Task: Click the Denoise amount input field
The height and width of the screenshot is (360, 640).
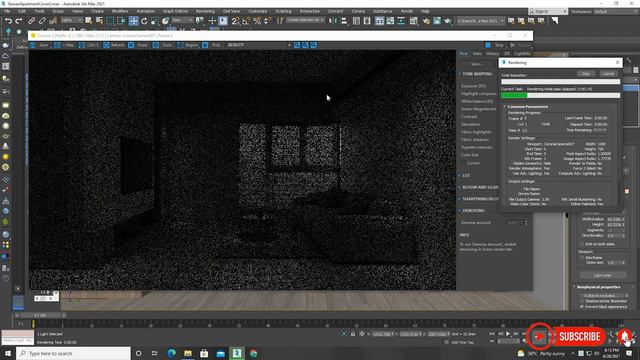Action: pos(514,223)
